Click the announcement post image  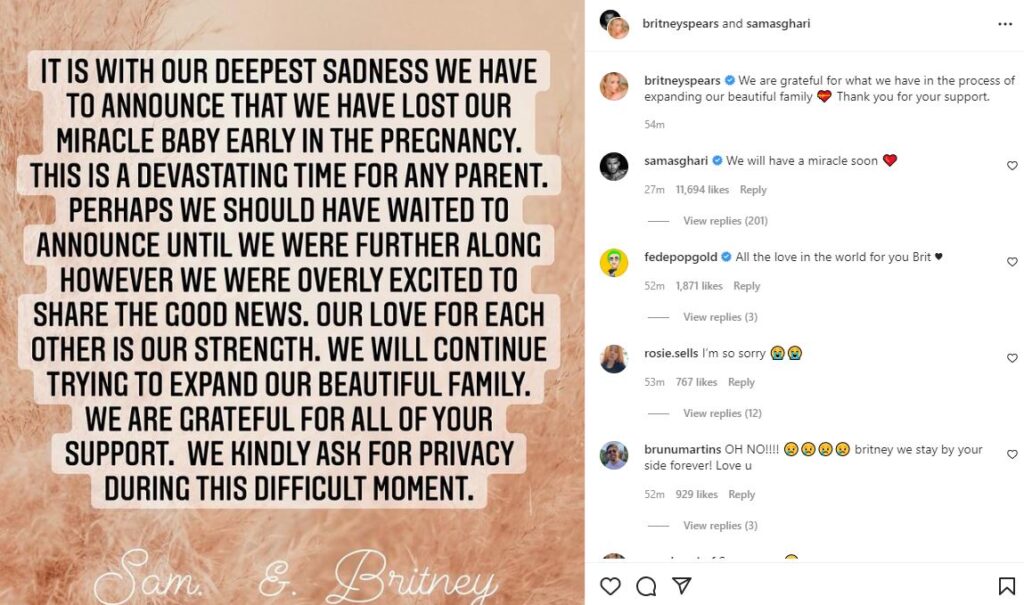tap(292, 302)
